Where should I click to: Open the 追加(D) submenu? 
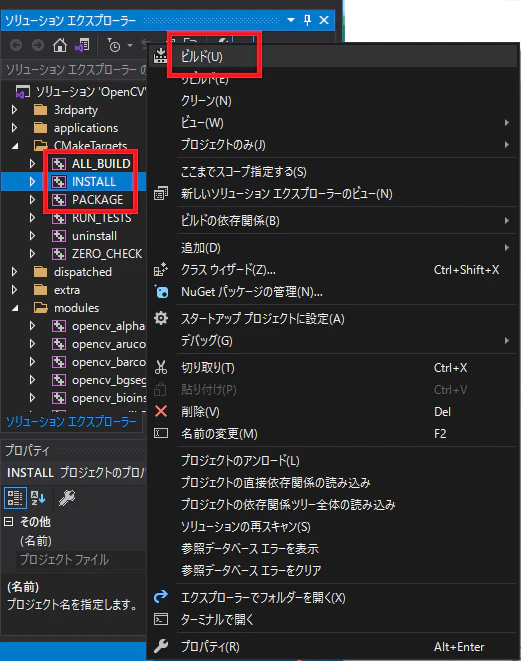coord(333,247)
